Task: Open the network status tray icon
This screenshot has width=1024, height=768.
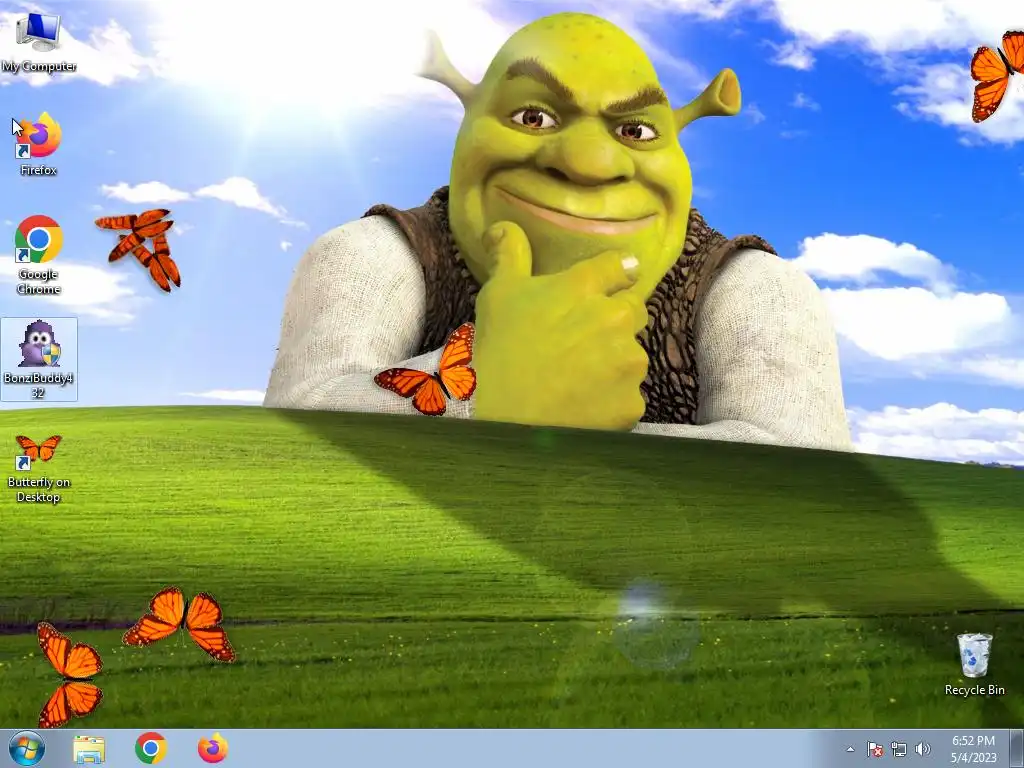Action: (x=899, y=749)
